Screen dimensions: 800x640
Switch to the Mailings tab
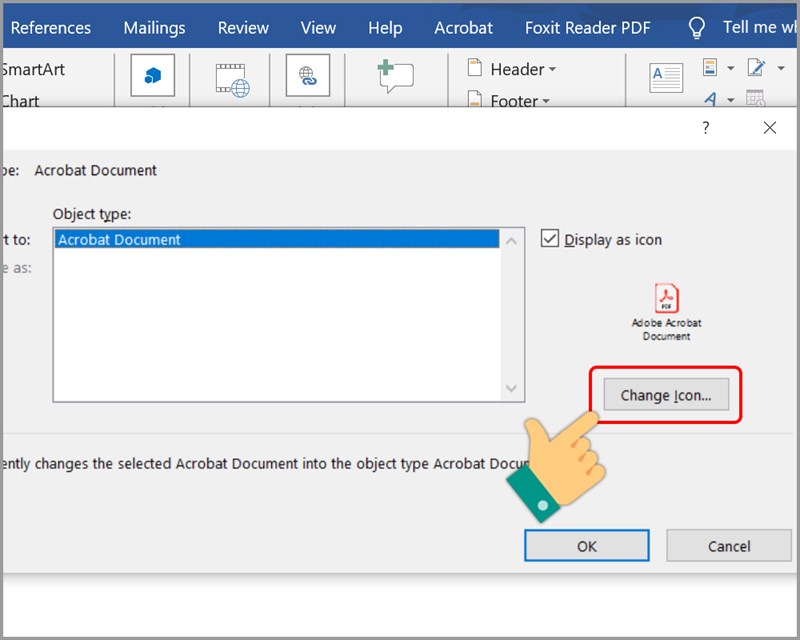pos(154,28)
